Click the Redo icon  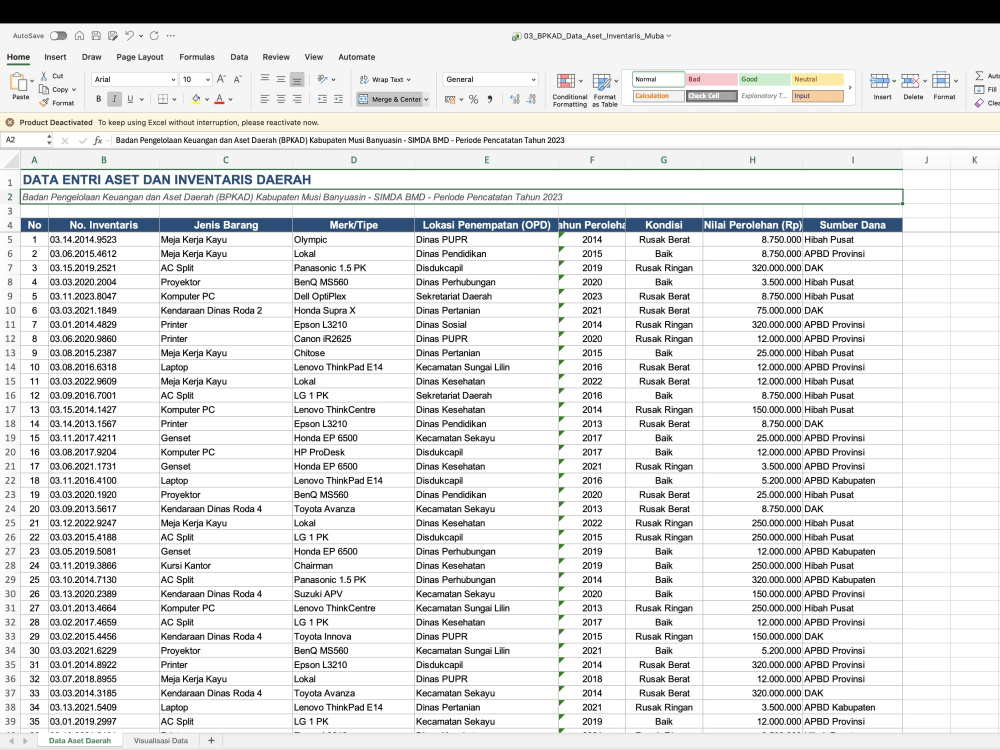[x=154, y=36]
